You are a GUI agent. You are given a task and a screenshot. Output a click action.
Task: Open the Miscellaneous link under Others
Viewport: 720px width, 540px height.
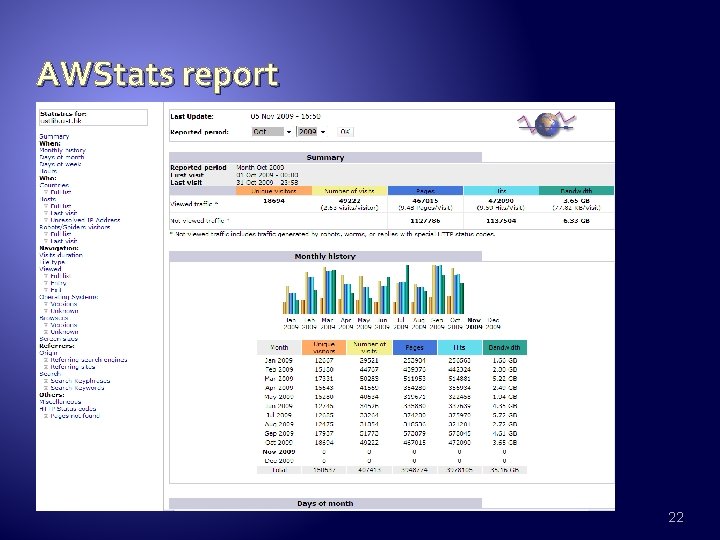click(60, 402)
